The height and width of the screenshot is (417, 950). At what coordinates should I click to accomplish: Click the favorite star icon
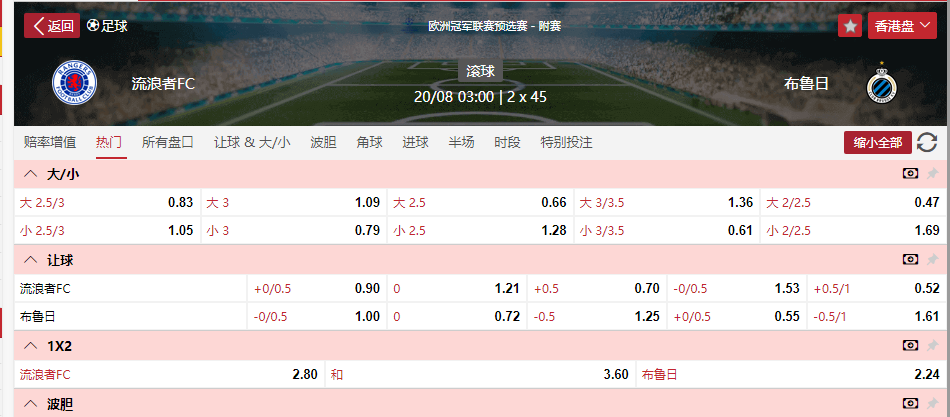click(x=850, y=25)
